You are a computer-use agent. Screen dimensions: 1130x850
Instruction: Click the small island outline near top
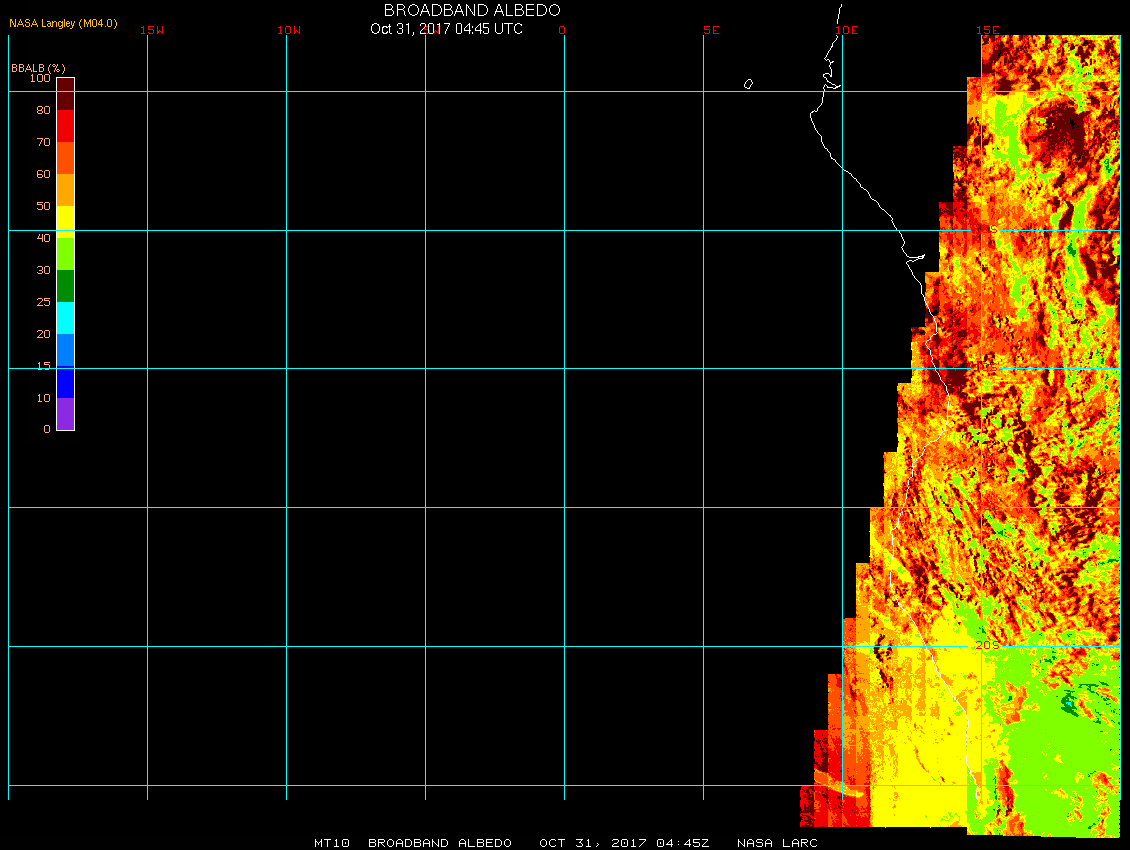[x=748, y=84]
